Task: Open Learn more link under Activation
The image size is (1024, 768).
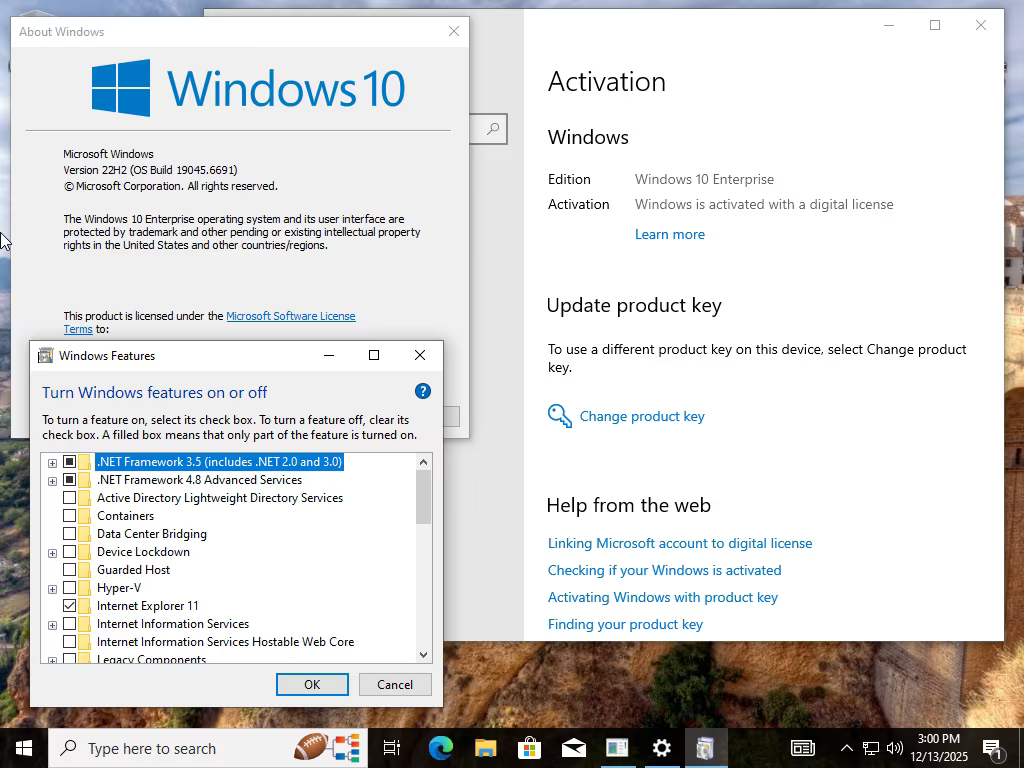Action: 669,234
